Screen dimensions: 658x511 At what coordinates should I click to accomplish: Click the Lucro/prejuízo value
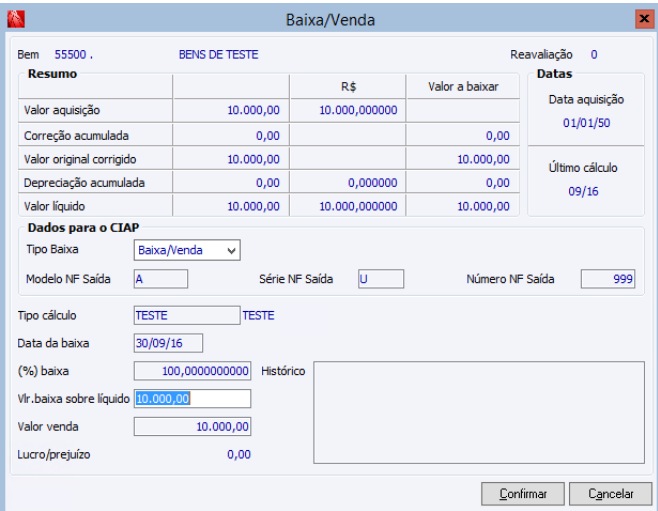pos(238,454)
